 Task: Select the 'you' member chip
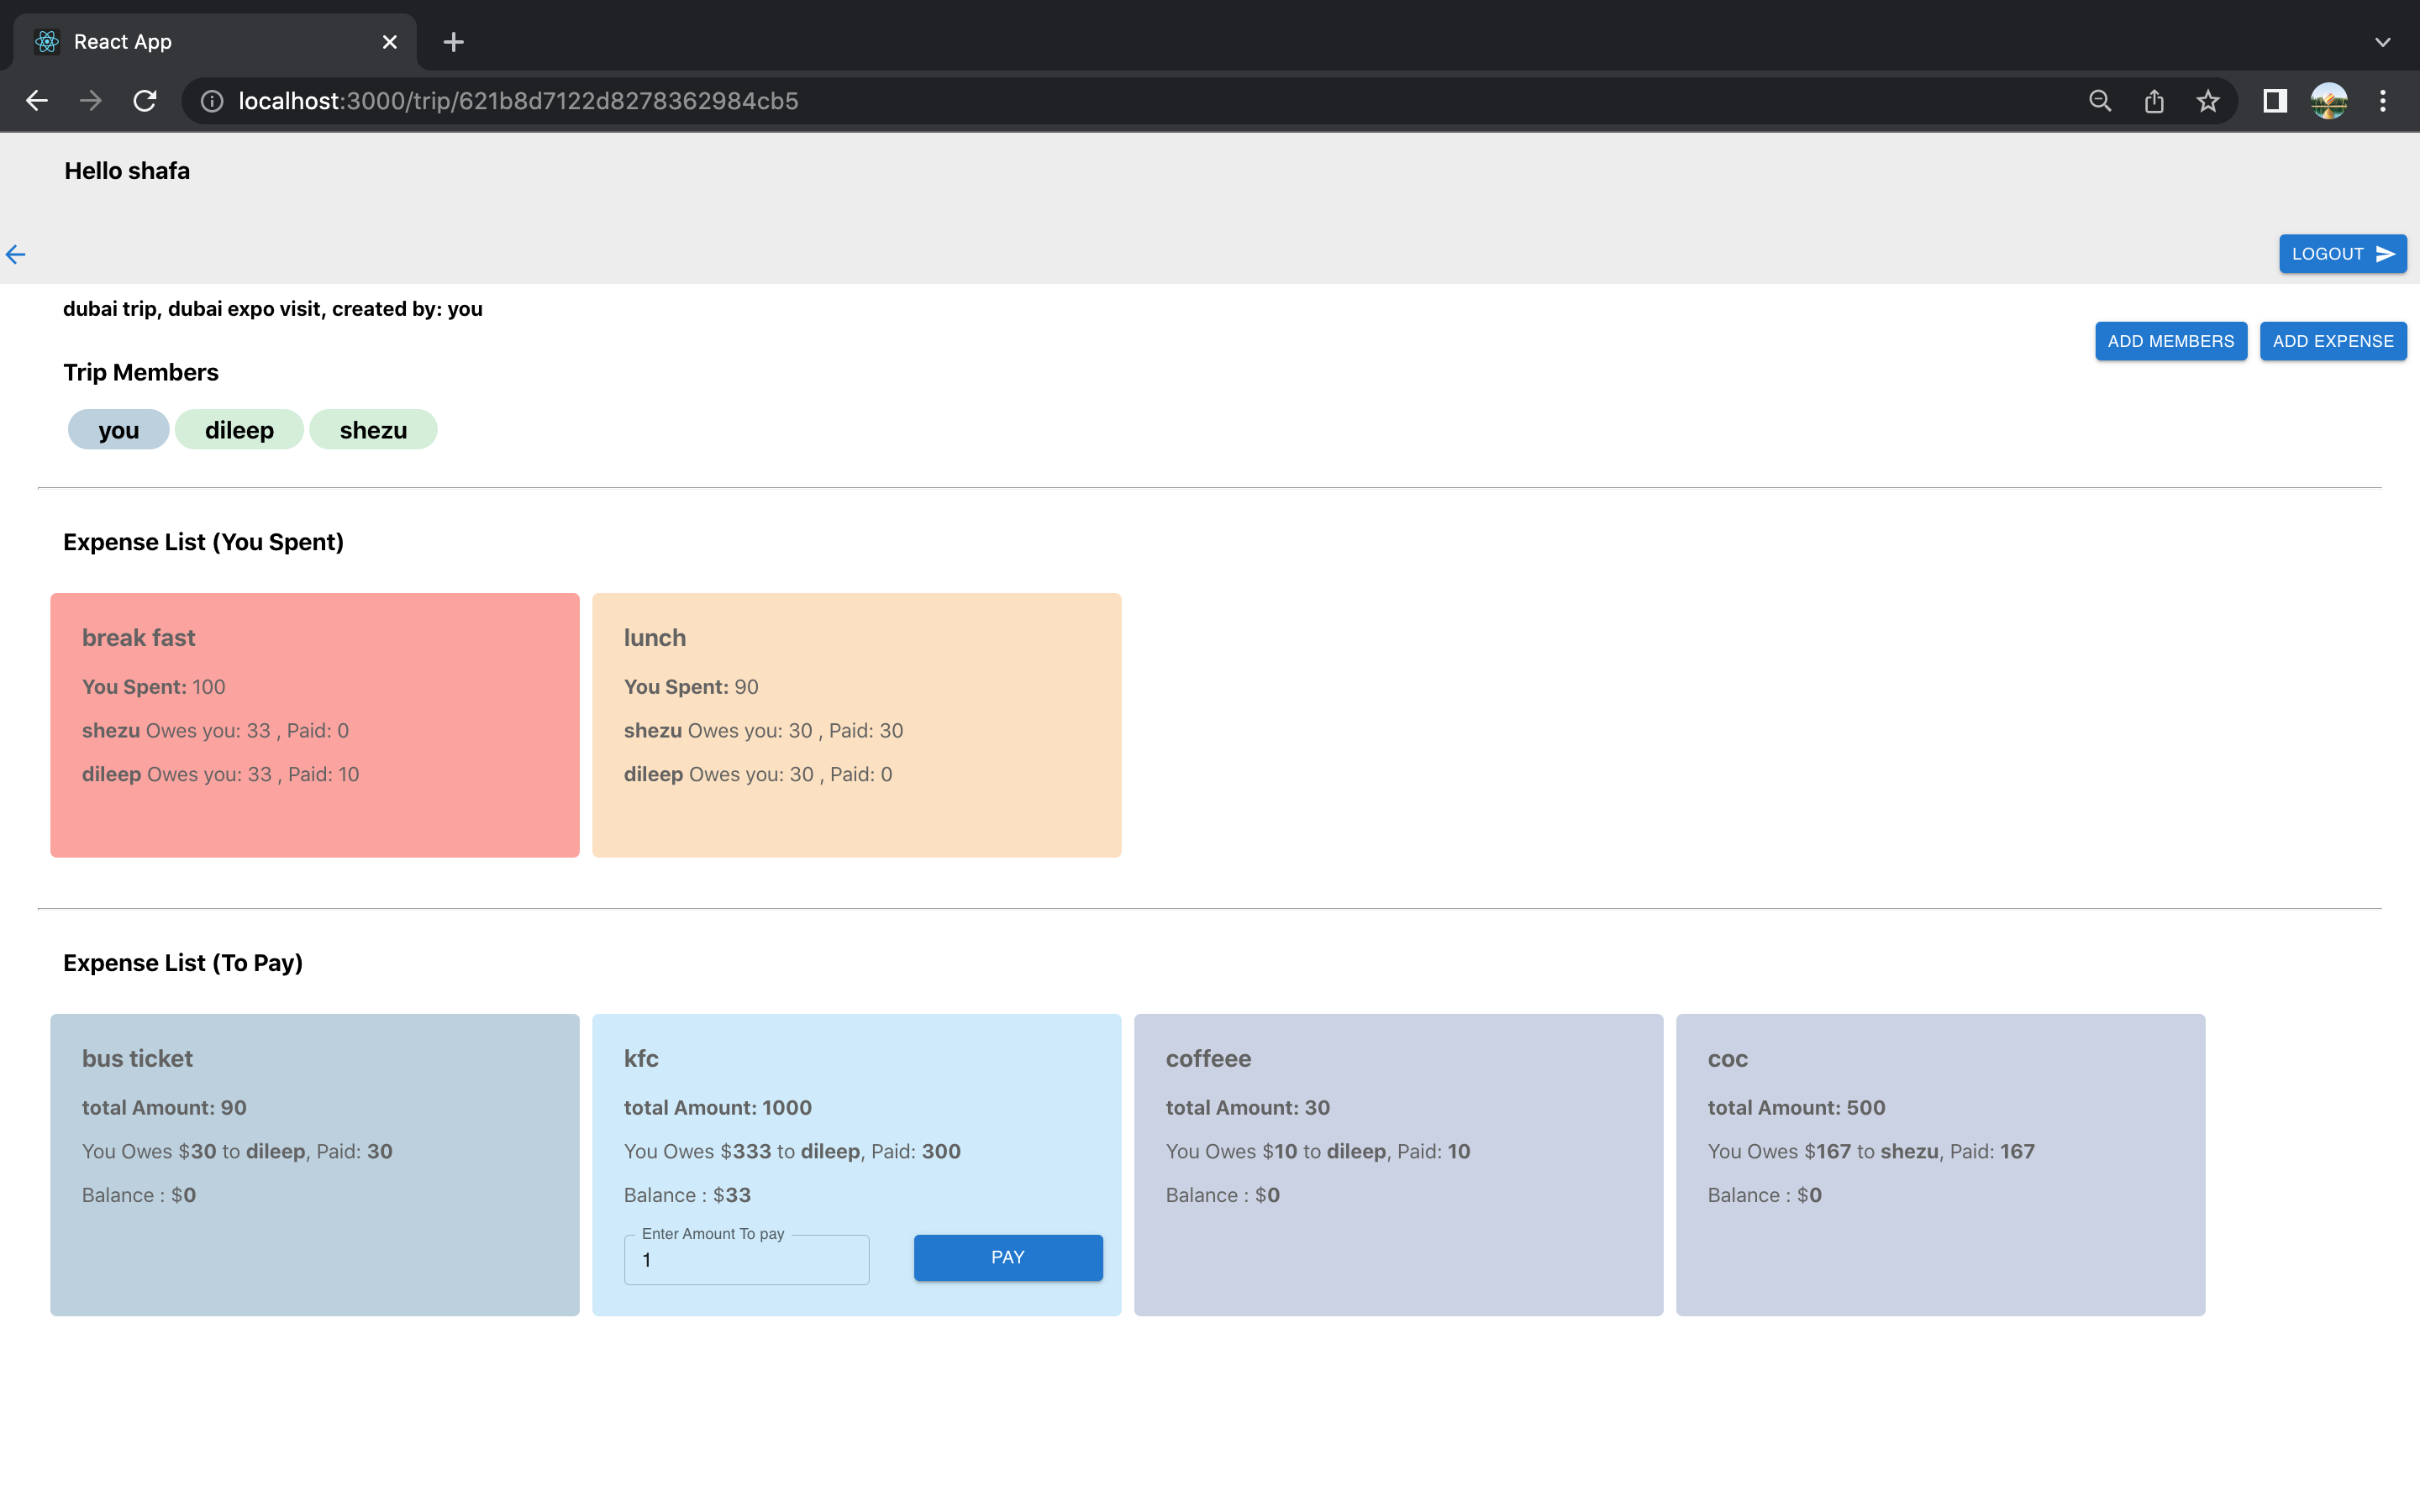(x=119, y=430)
